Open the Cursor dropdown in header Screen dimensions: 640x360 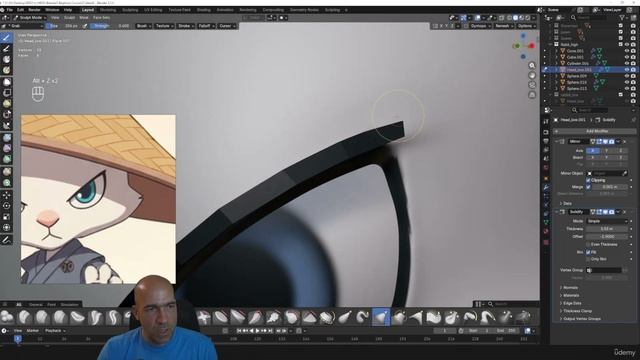(227, 26)
